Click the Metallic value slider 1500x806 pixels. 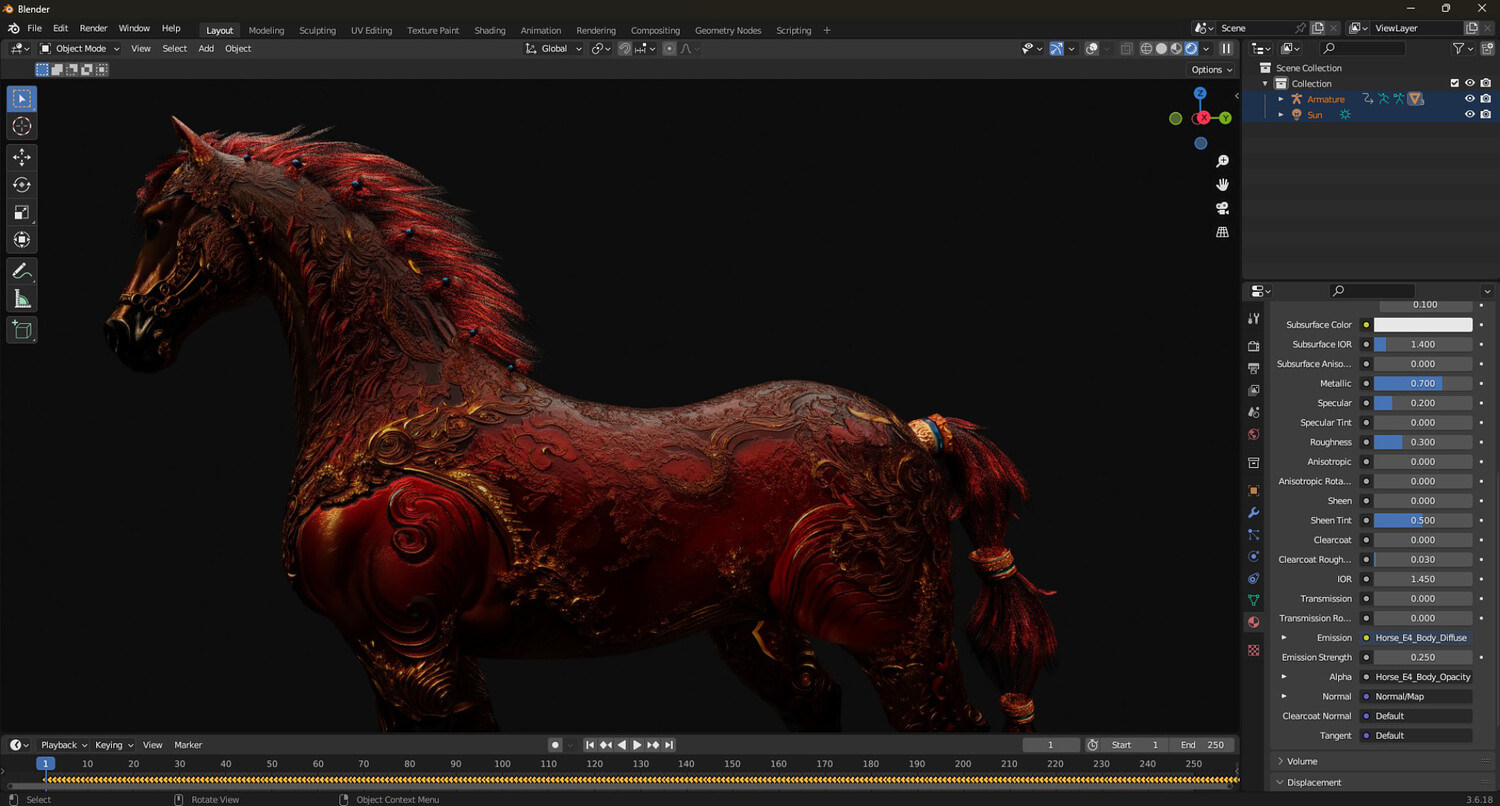click(x=1422, y=383)
